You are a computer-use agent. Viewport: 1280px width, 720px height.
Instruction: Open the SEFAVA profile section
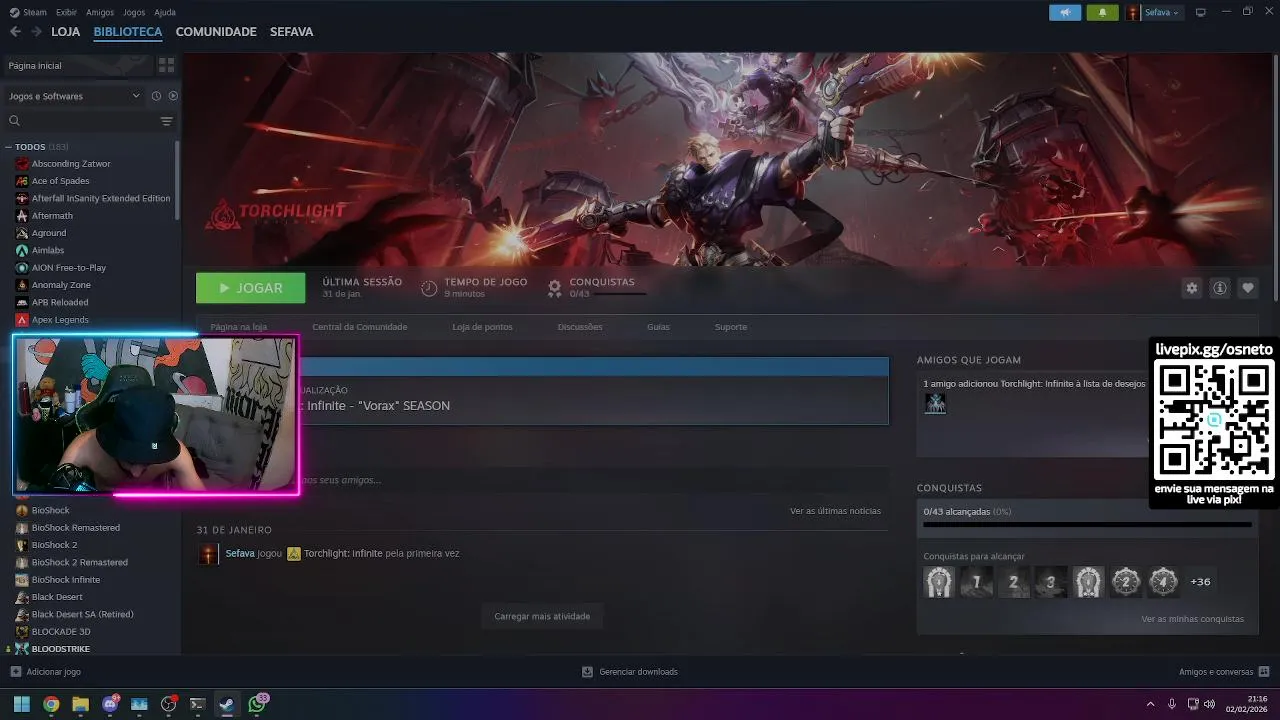click(291, 32)
